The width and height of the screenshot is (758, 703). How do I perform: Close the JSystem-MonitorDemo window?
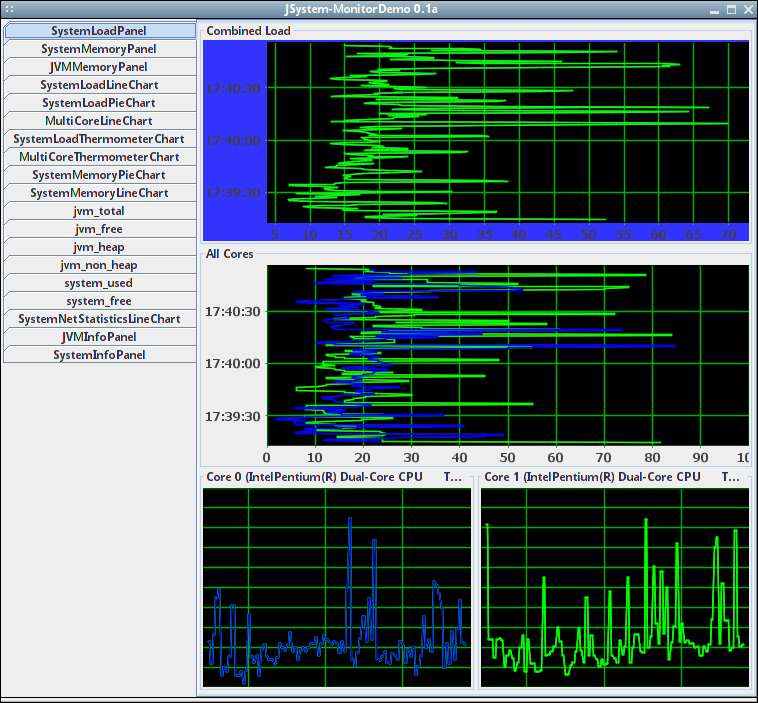point(748,9)
